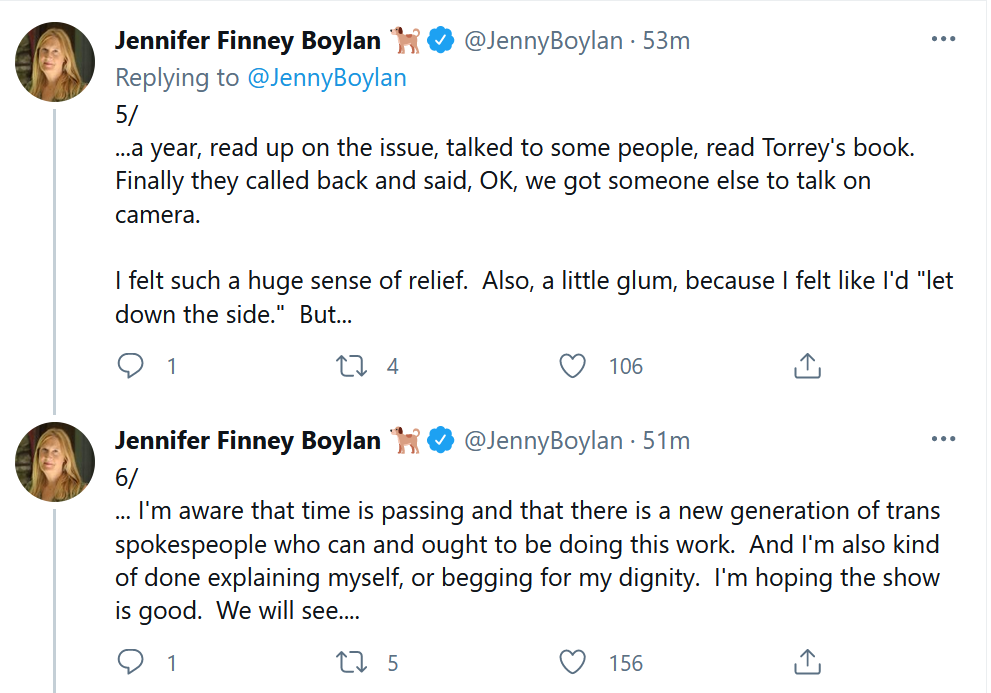Like the 6/ tweet with 156 likes
The image size is (991, 693).
point(572,662)
